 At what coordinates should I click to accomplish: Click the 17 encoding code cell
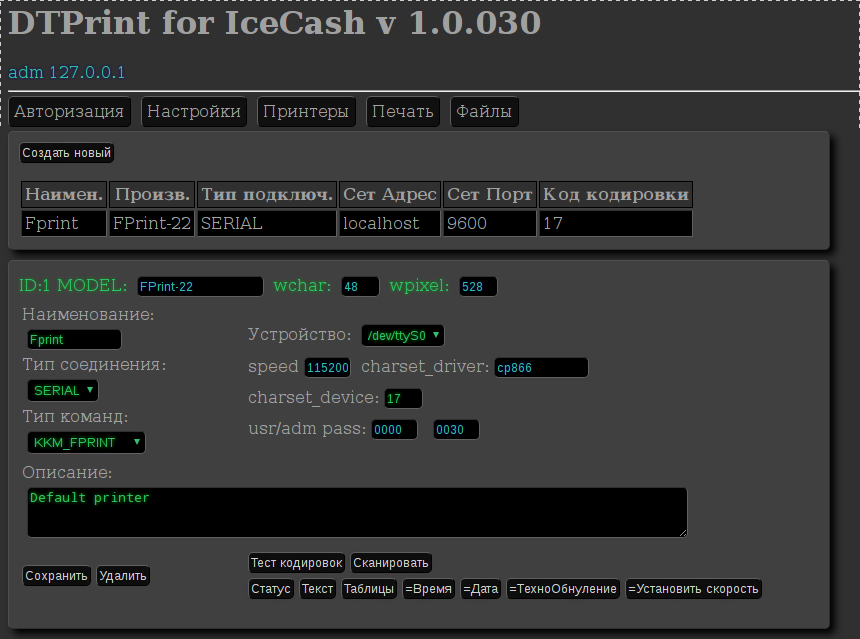tap(615, 223)
